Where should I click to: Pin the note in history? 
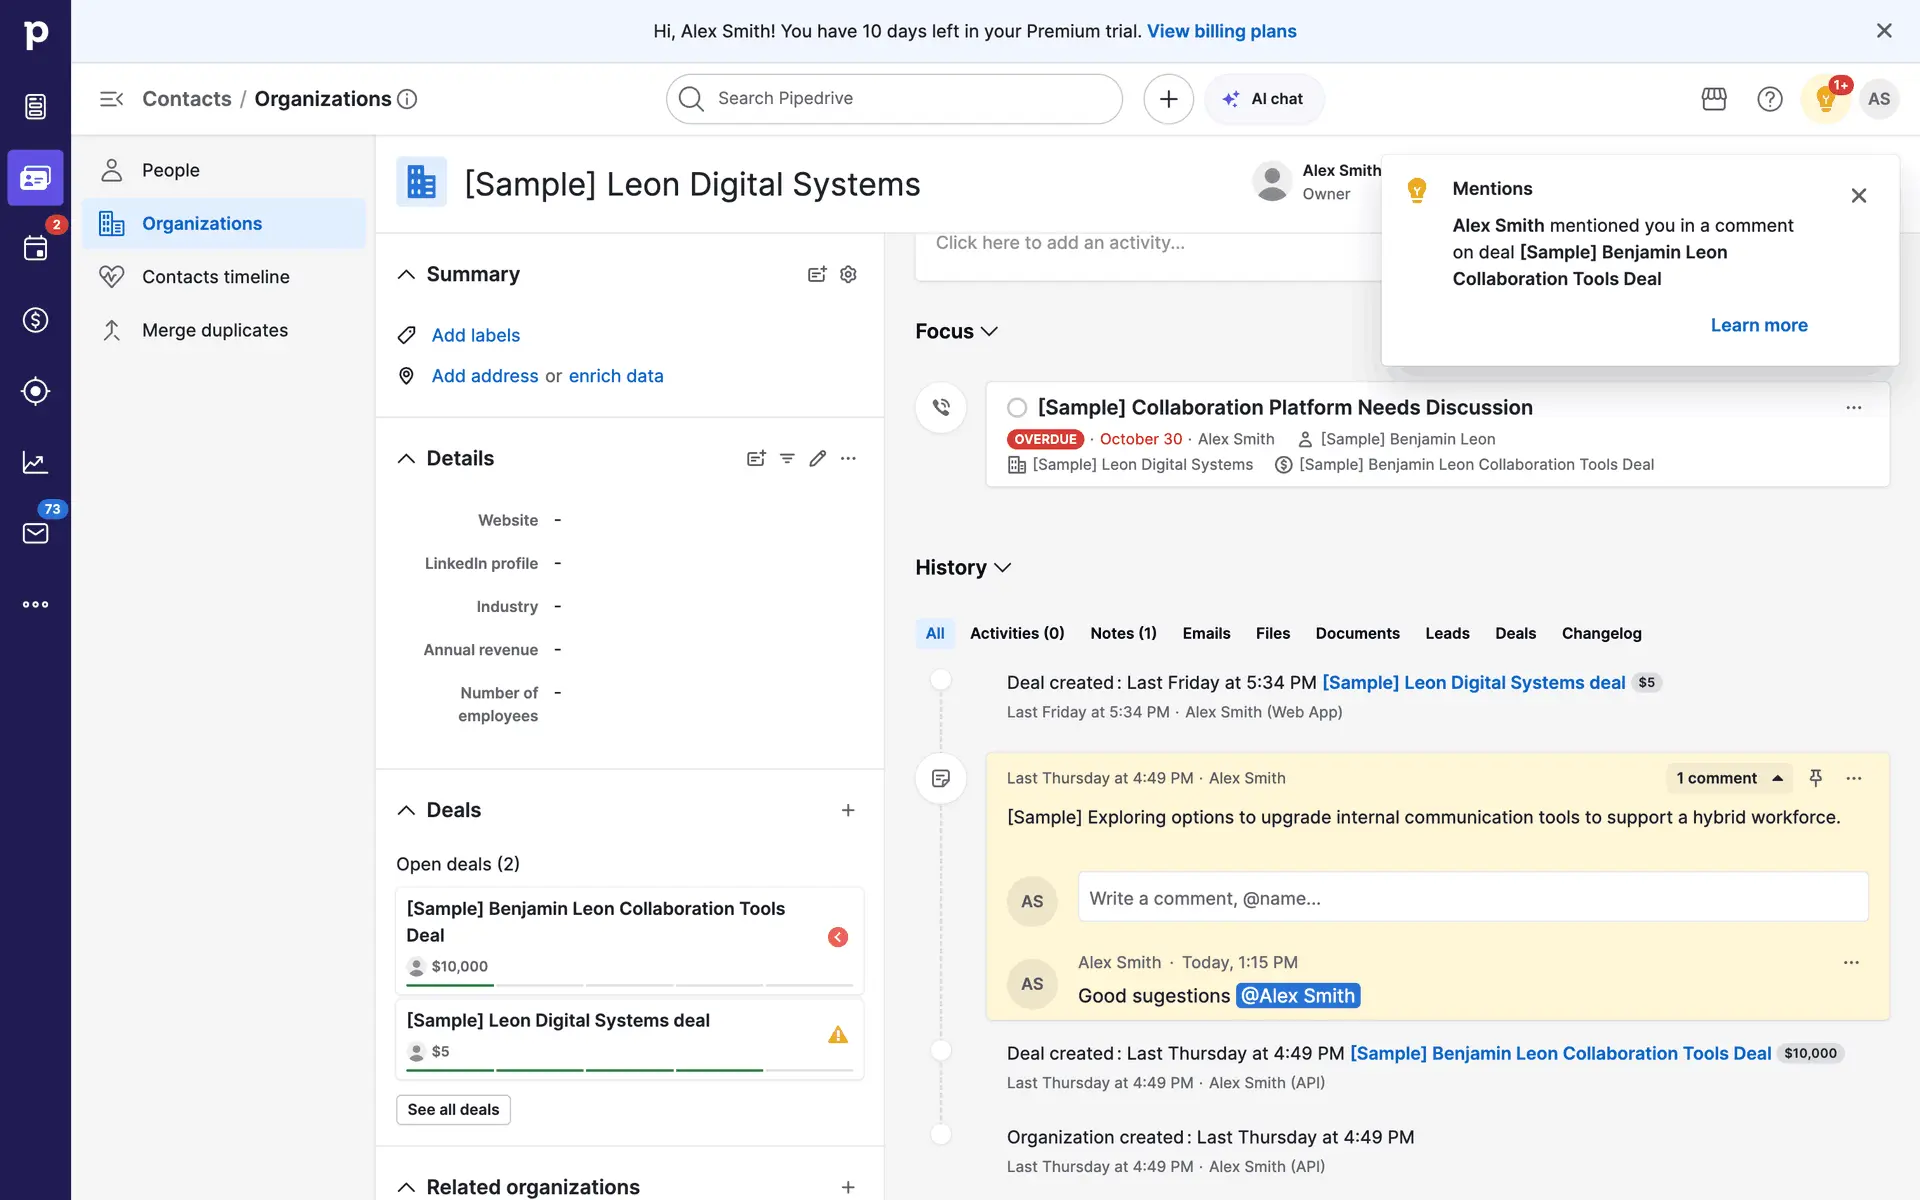pos(1816,778)
